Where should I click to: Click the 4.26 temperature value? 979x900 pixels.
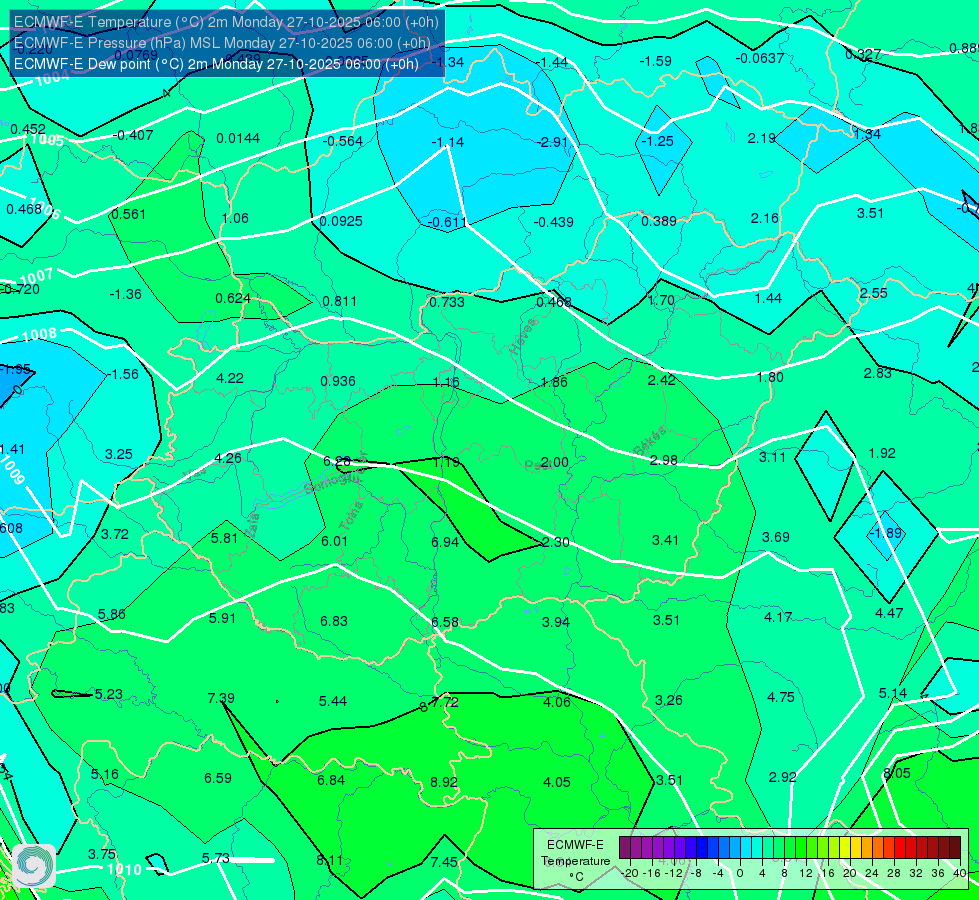click(228, 458)
